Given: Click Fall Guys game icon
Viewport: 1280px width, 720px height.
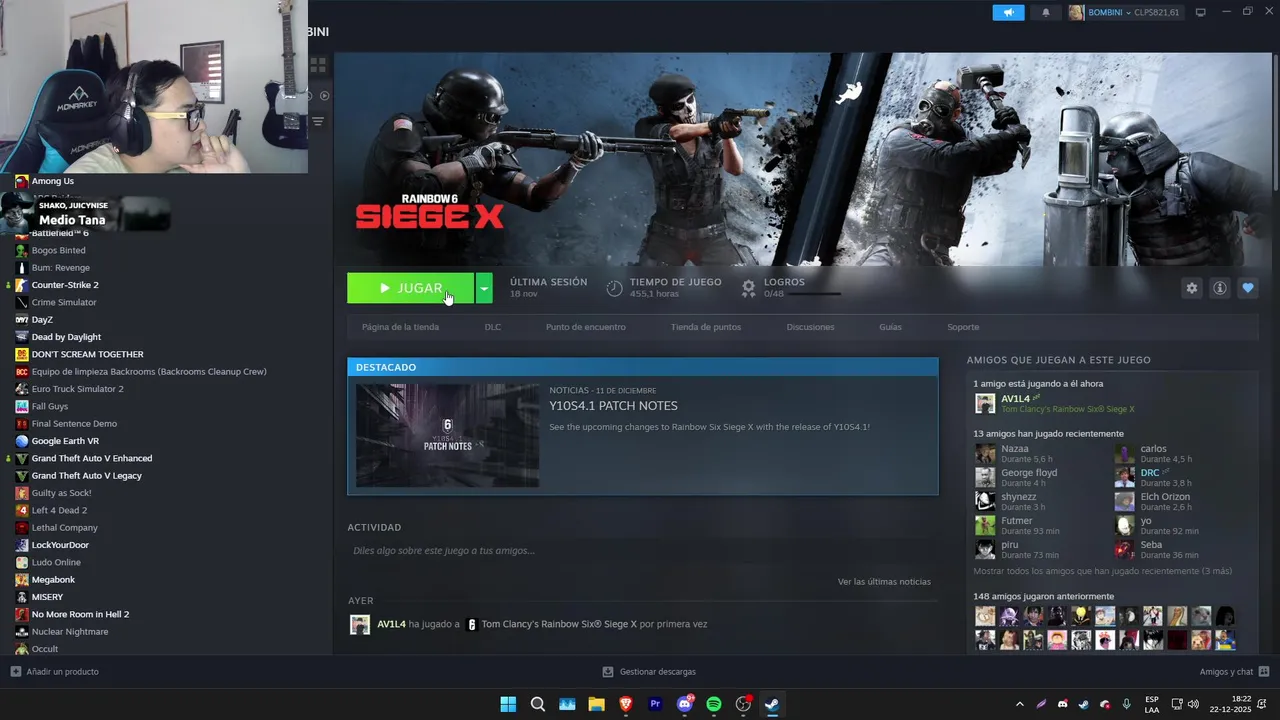Looking at the screenshot, I should pyautogui.click(x=22, y=406).
